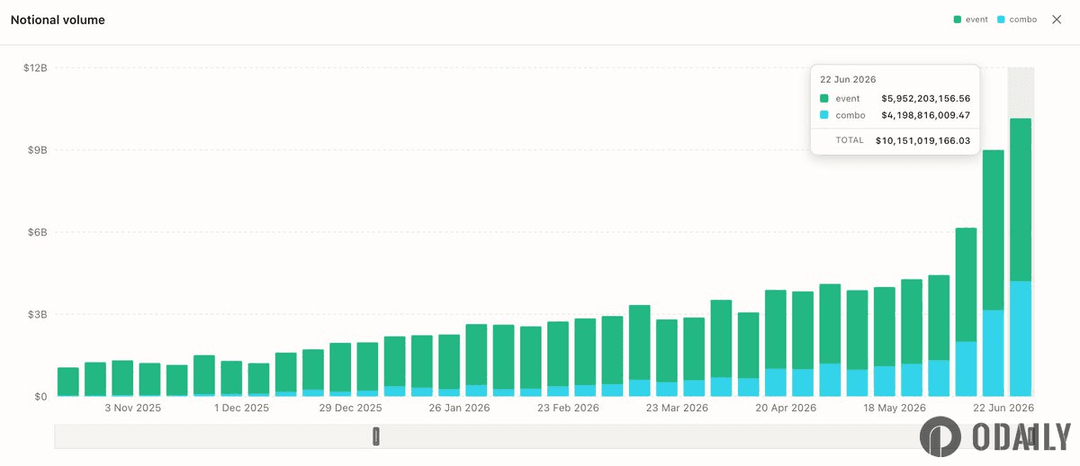Click event value $5,952,203,156.56 in tooltip
Image resolution: width=1080 pixels, height=466 pixels.
(x=926, y=98)
